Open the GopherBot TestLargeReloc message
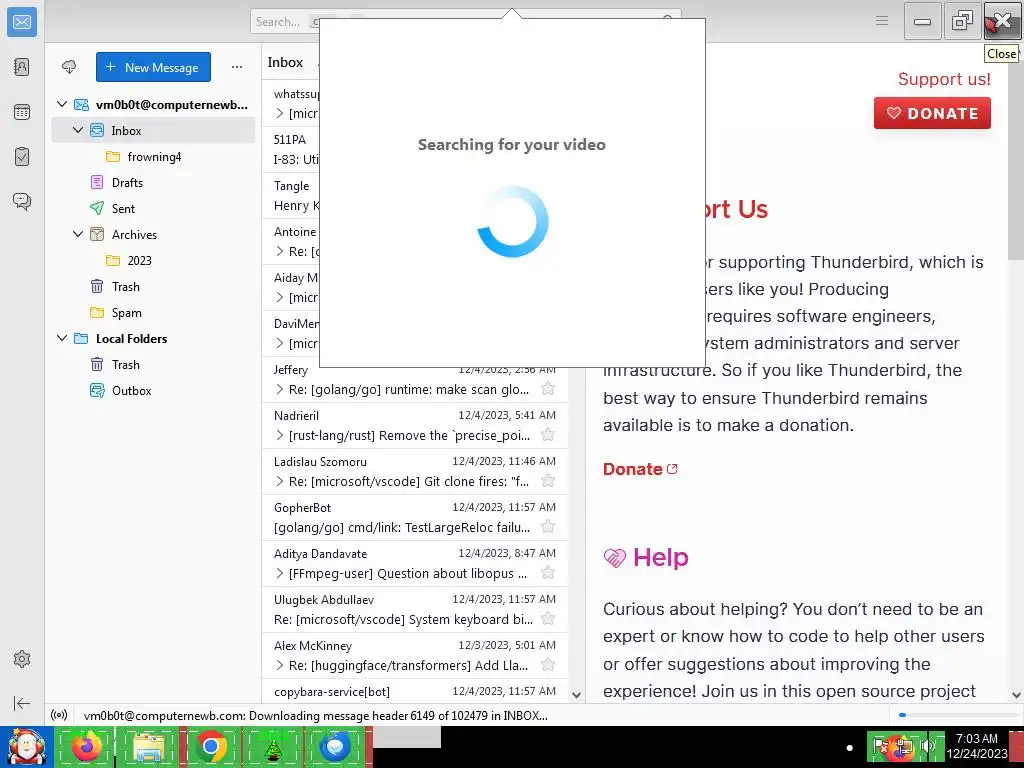Image resolution: width=1024 pixels, height=768 pixels. click(x=415, y=517)
